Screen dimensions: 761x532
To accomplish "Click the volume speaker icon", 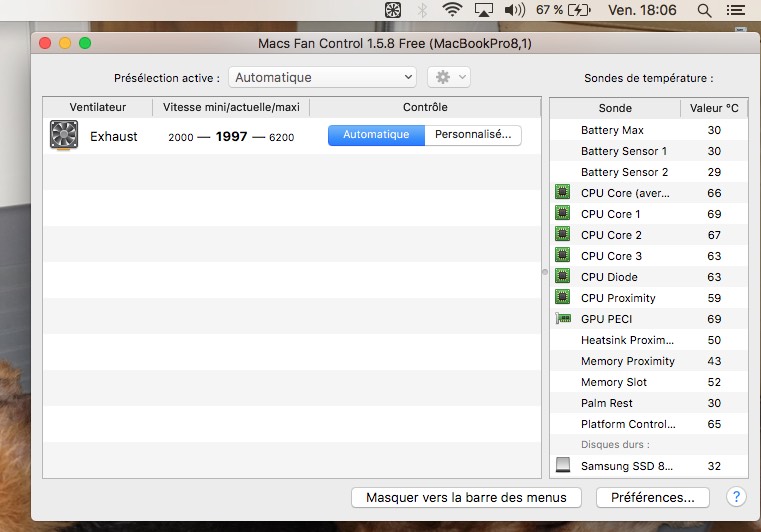I will [x=514, y=10].
